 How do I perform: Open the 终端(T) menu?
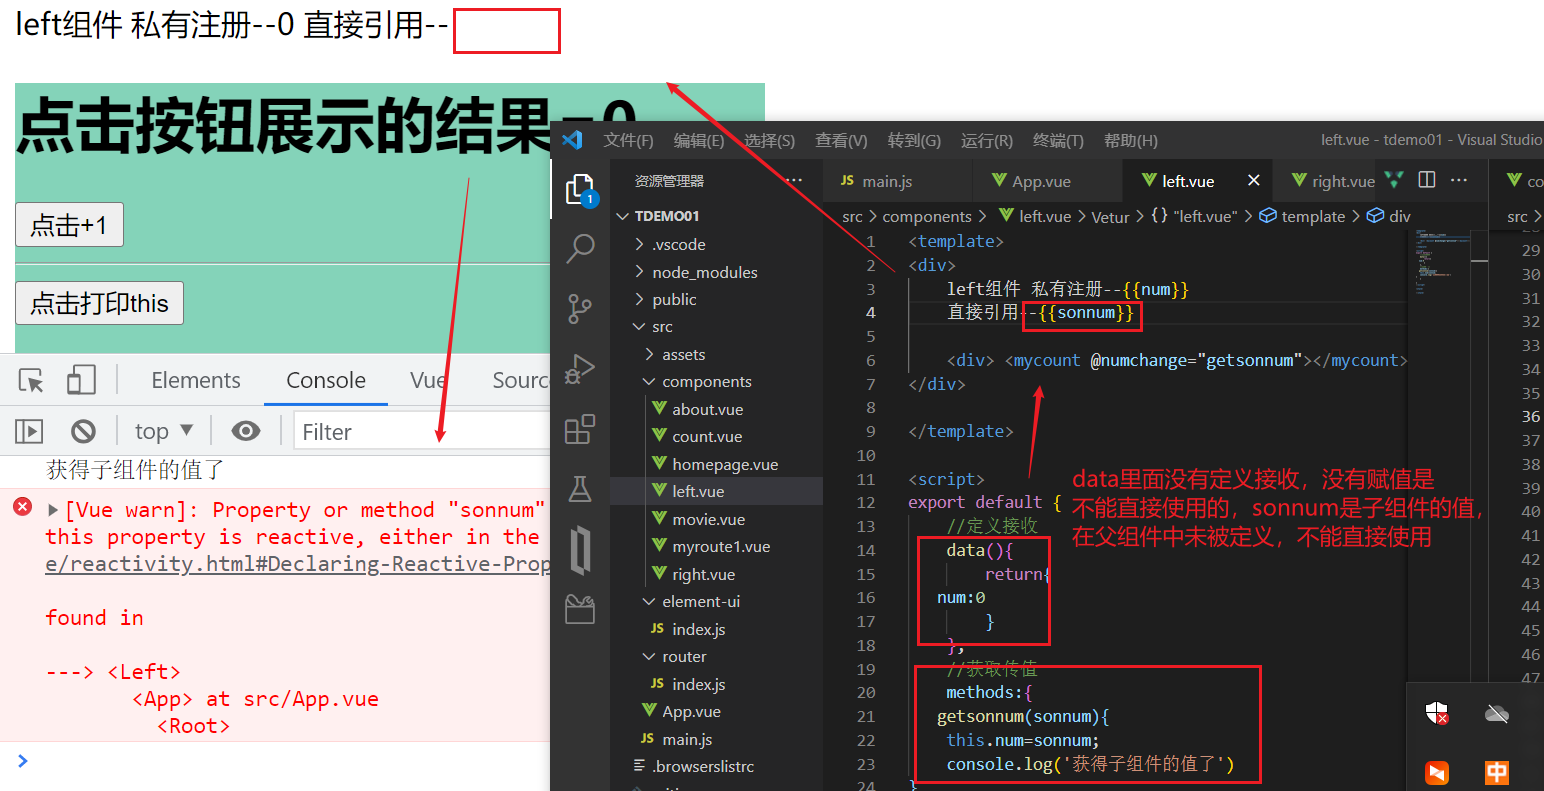click(1058, 140)
